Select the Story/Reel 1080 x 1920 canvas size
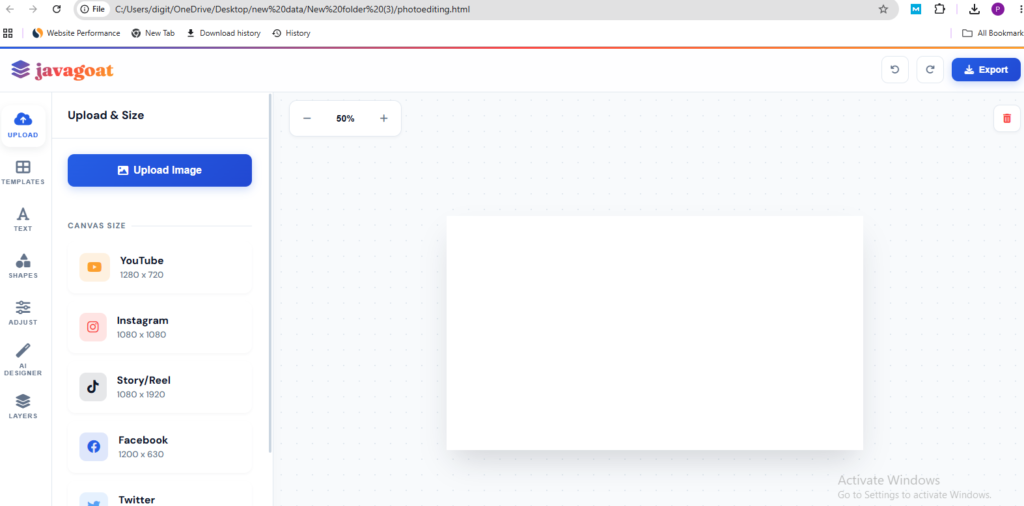 159,387
